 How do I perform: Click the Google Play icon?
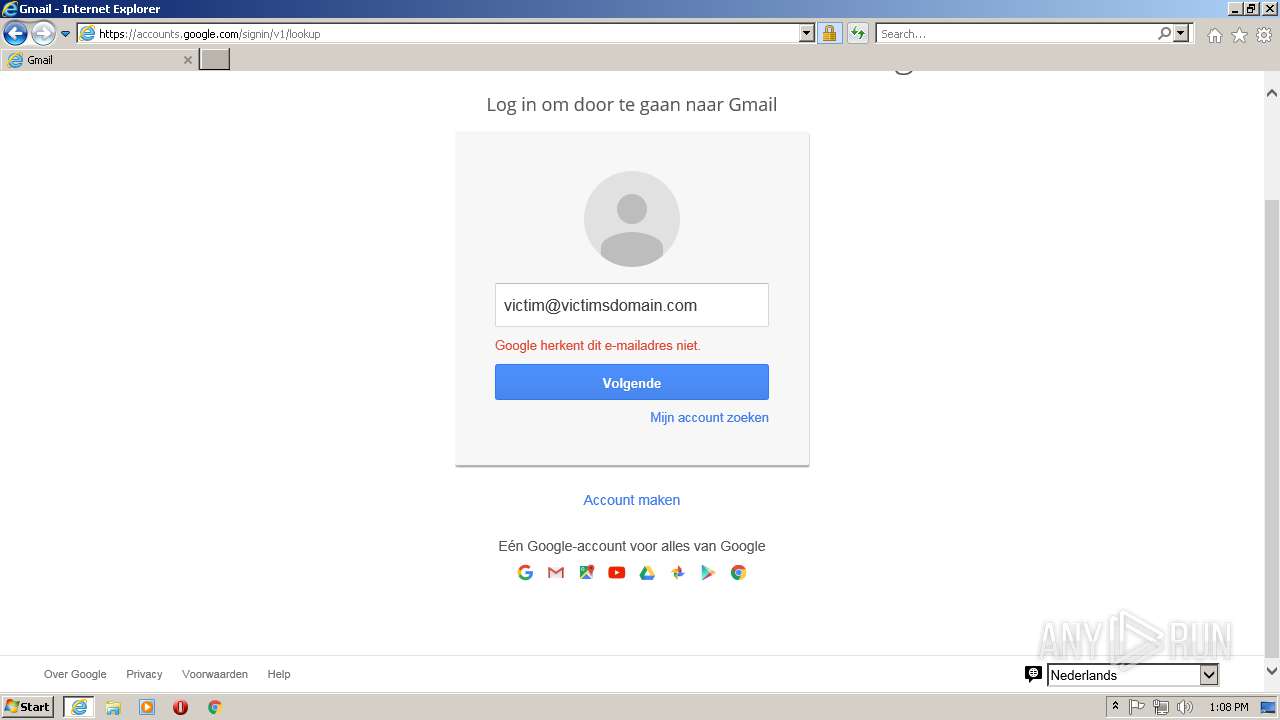(708, 572)
